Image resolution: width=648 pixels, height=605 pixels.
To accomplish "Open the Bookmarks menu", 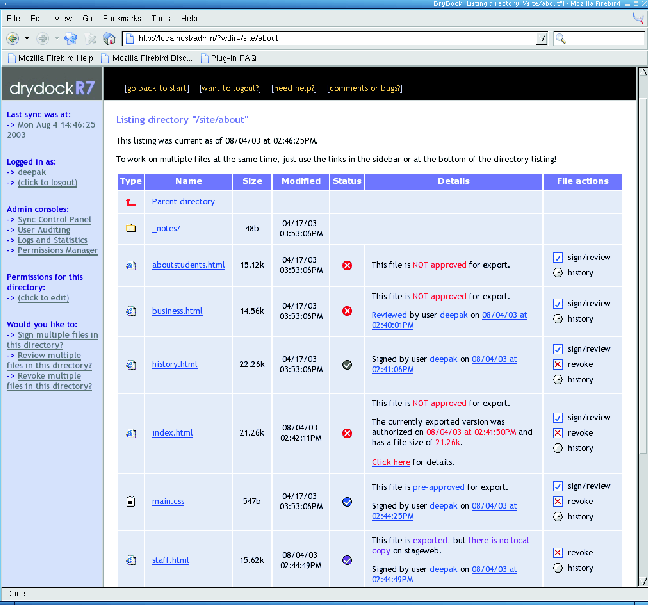I will pos(119,18).
